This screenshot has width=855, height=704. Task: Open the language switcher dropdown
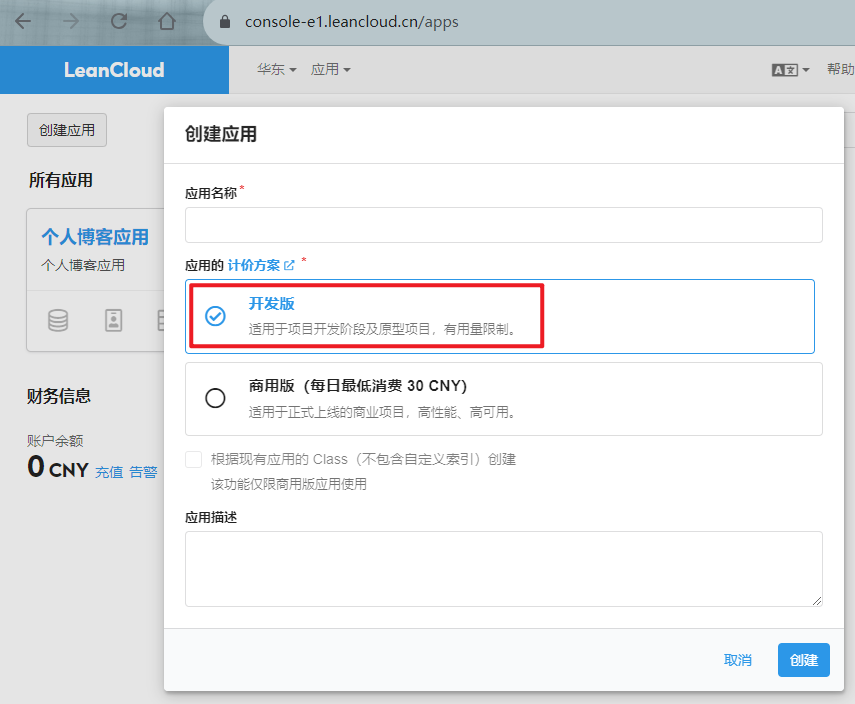pos(790,70)
